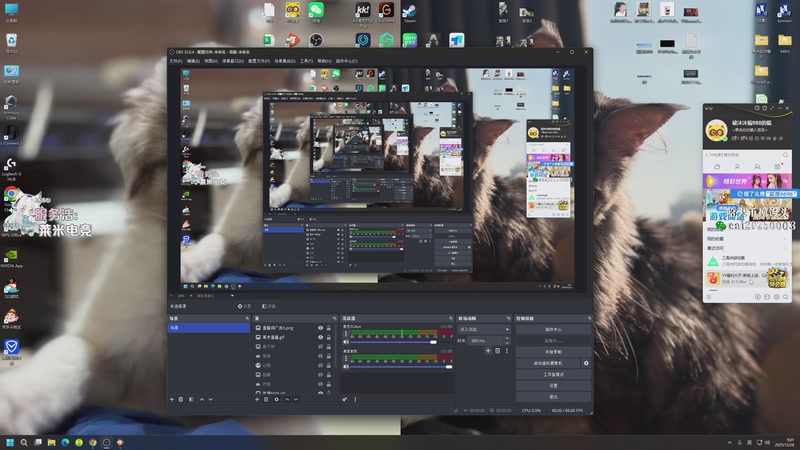Open virtual camera settings gear

586,363
